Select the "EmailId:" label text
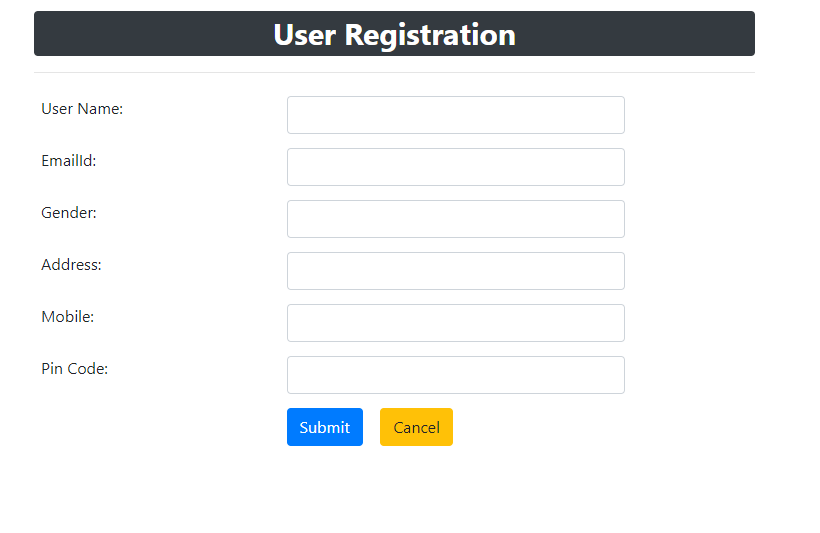The width and height of the screenshot is (820, 533). coord(69,161)
